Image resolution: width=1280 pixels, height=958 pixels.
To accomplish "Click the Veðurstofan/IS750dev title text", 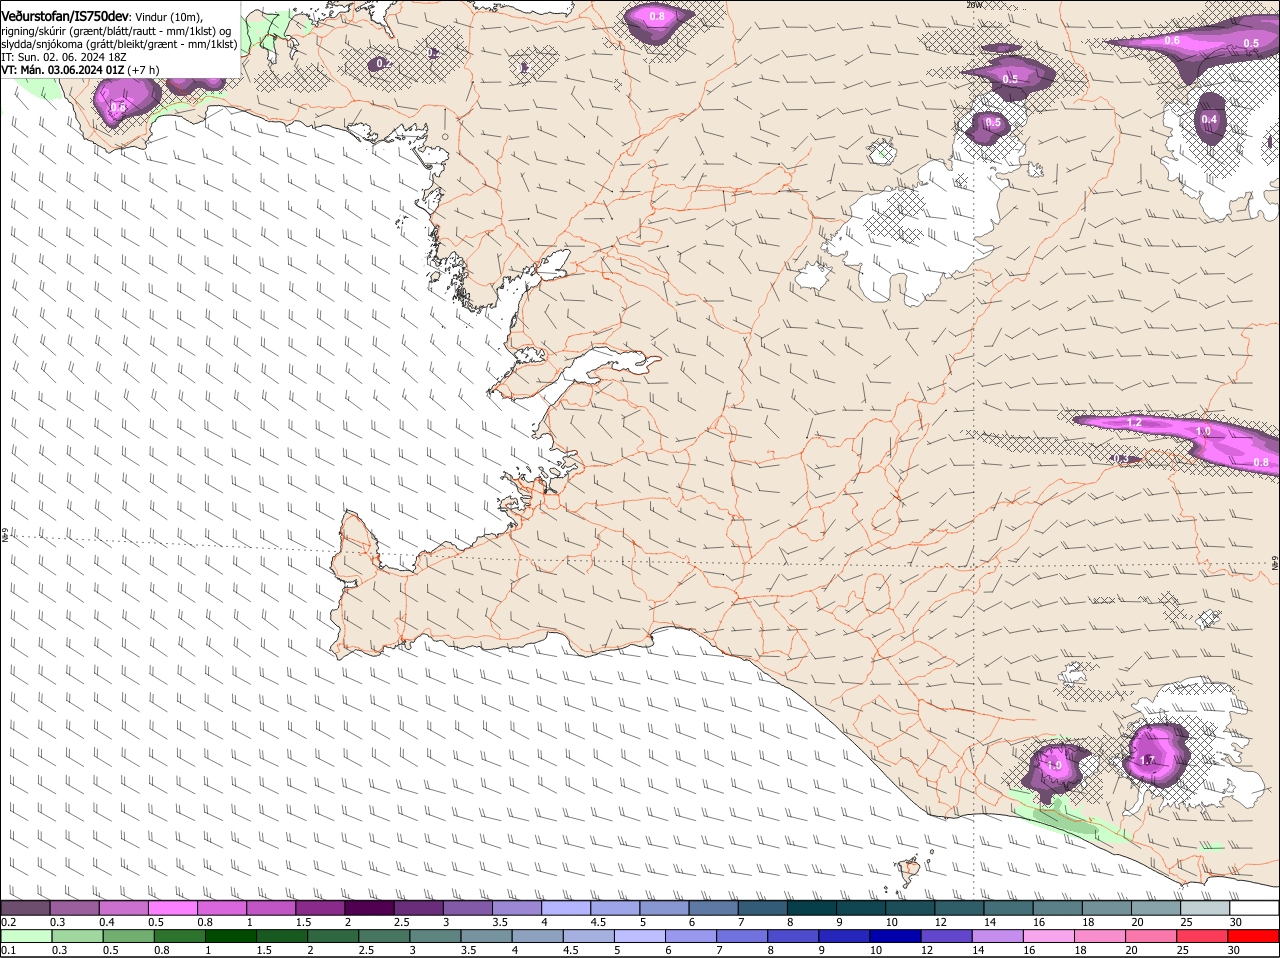I will click(65, 16).
